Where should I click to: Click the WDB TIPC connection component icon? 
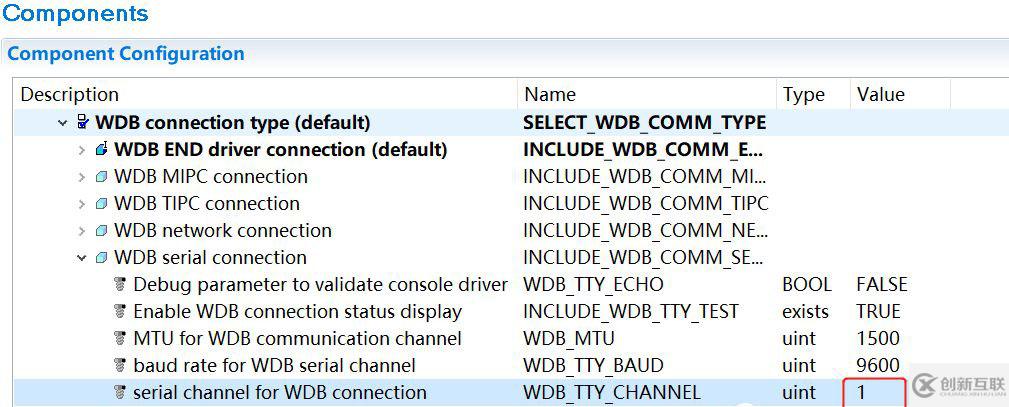pyautogui.click(x=101, y=204)
